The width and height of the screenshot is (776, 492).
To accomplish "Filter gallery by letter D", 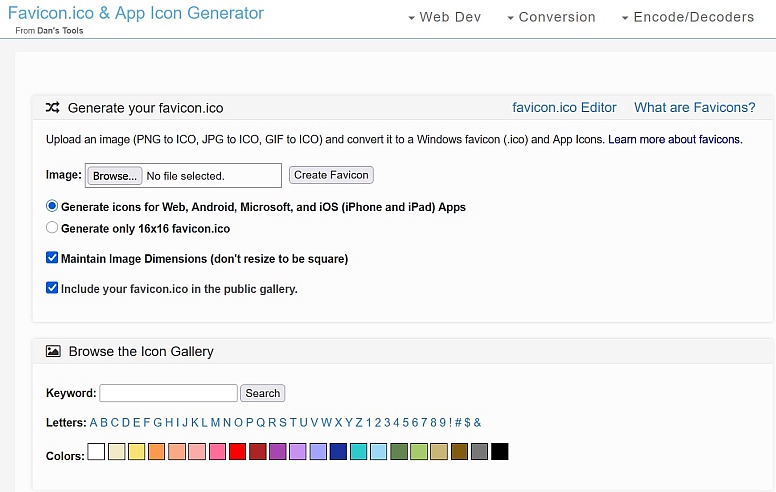I will pyautogui.click(x=126, y=423).
